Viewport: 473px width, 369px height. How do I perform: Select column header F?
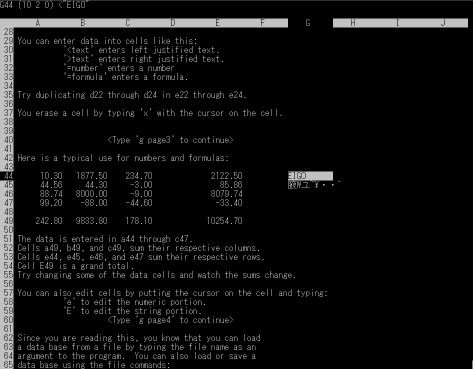click(262, 23)
